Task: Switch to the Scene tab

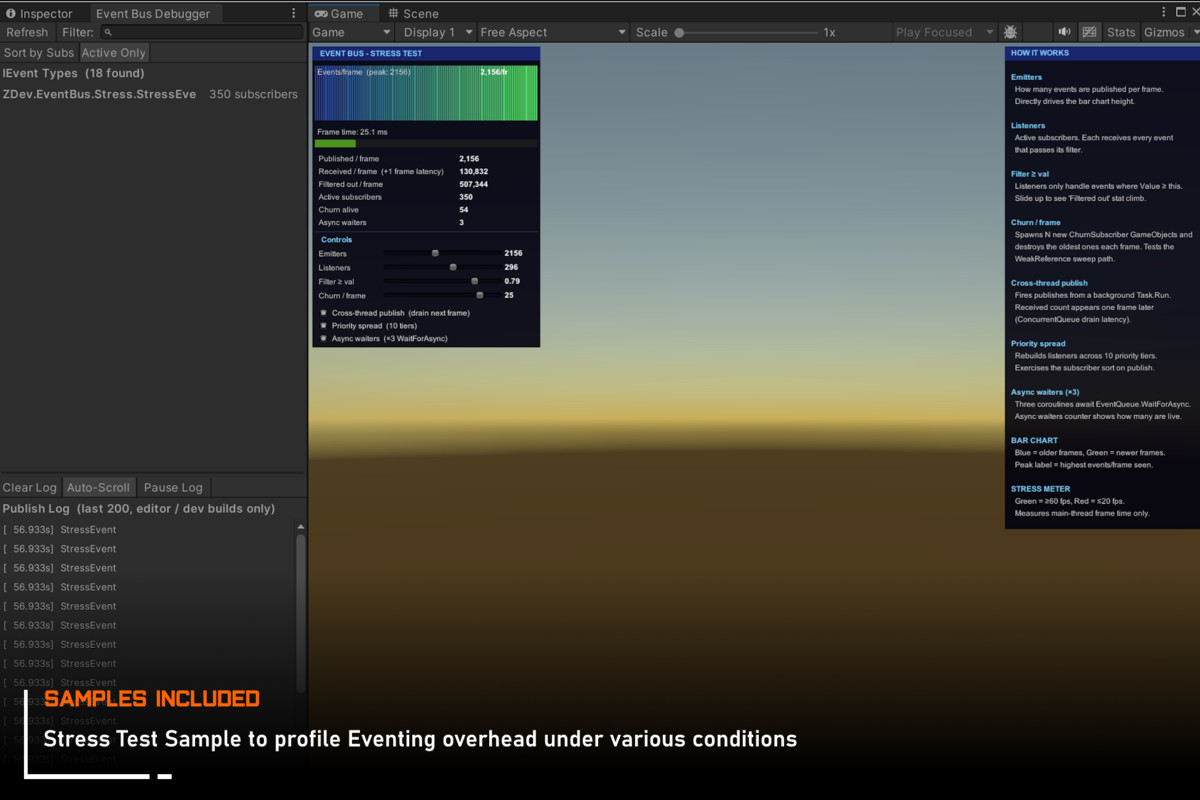Action: pos(414,14)
